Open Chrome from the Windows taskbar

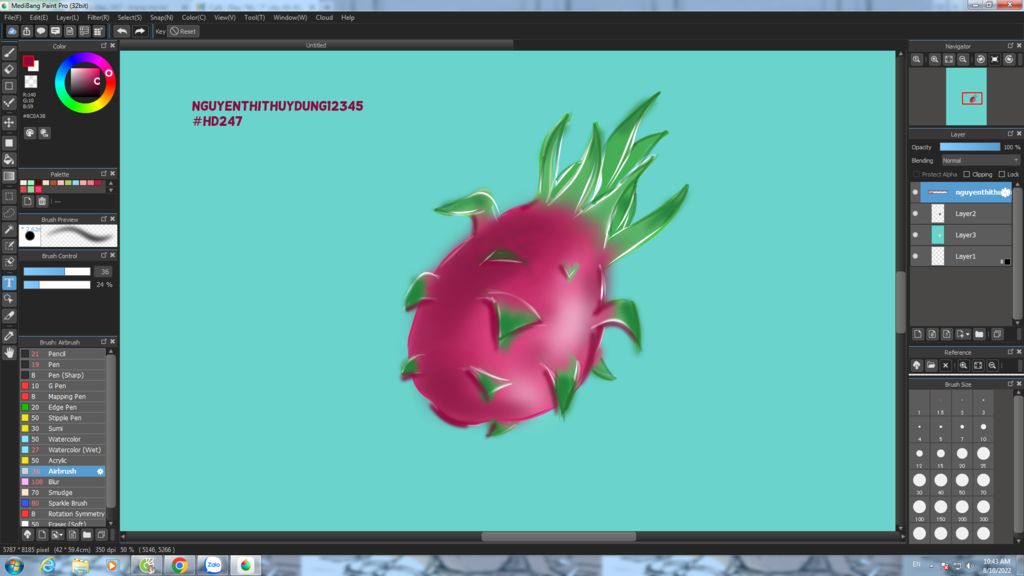click(179, 565)
